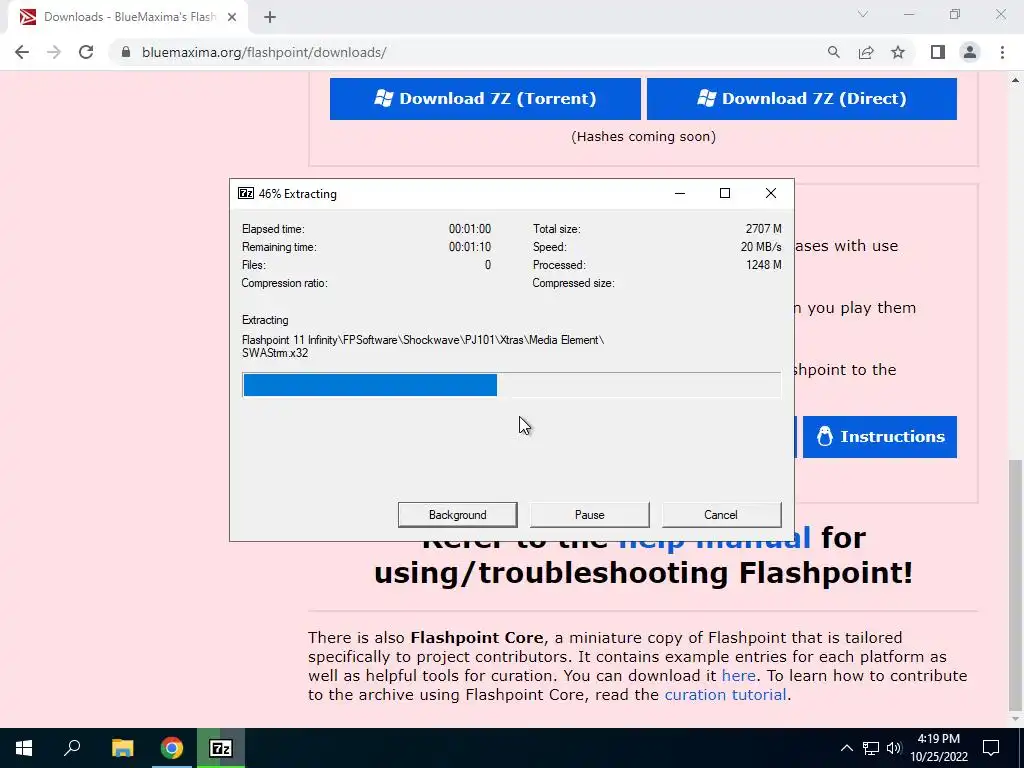
Task: Click the '00:01:10' remaining time value
Action: [x=470, y=247]
